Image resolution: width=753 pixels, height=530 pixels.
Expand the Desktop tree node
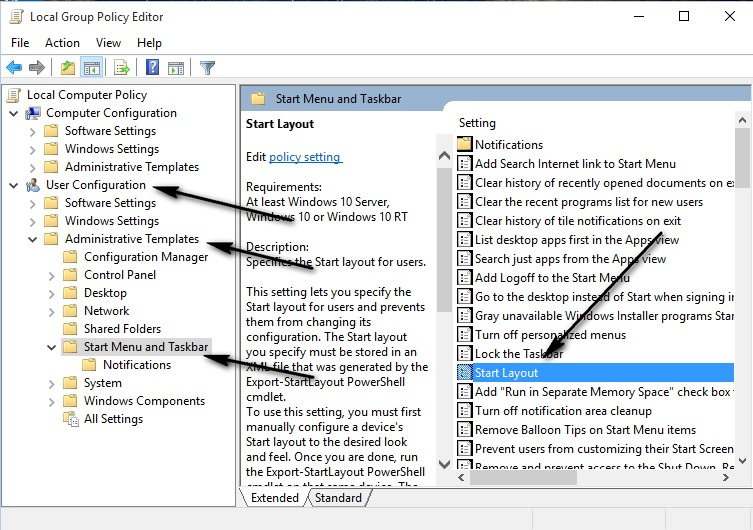pos(51,294)
